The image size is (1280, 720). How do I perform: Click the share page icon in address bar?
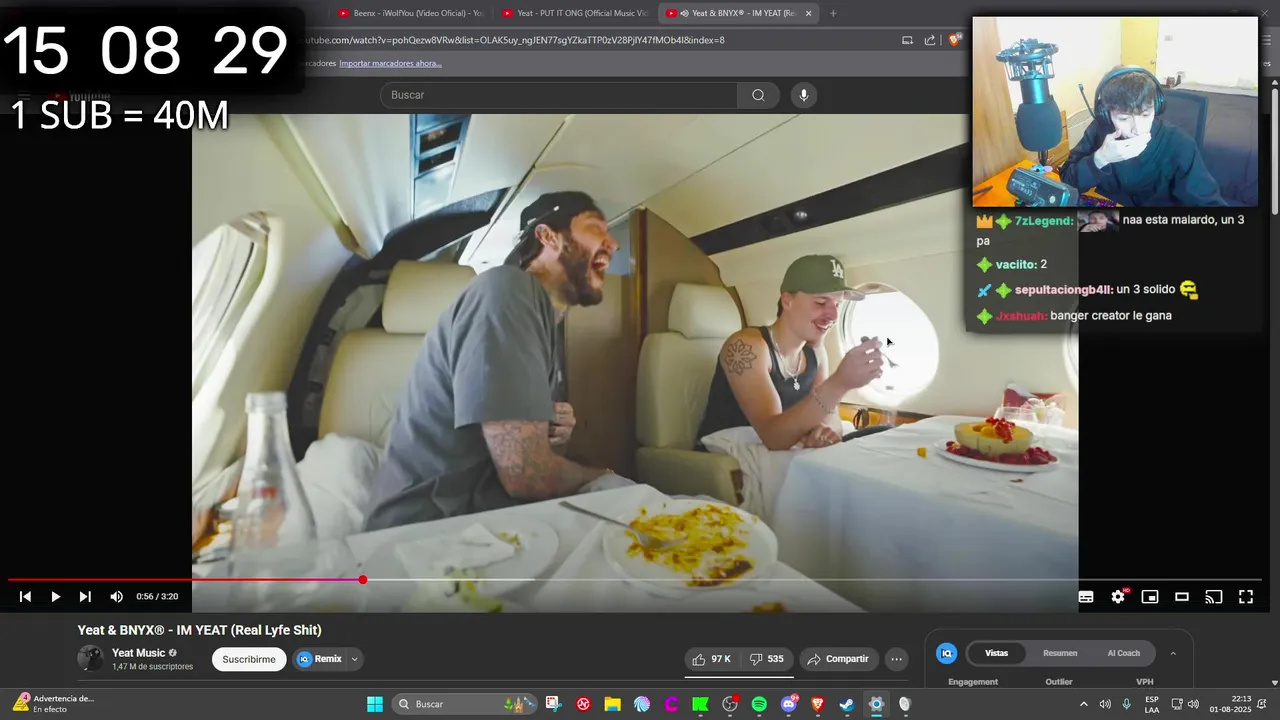click(x=930, y=40)
